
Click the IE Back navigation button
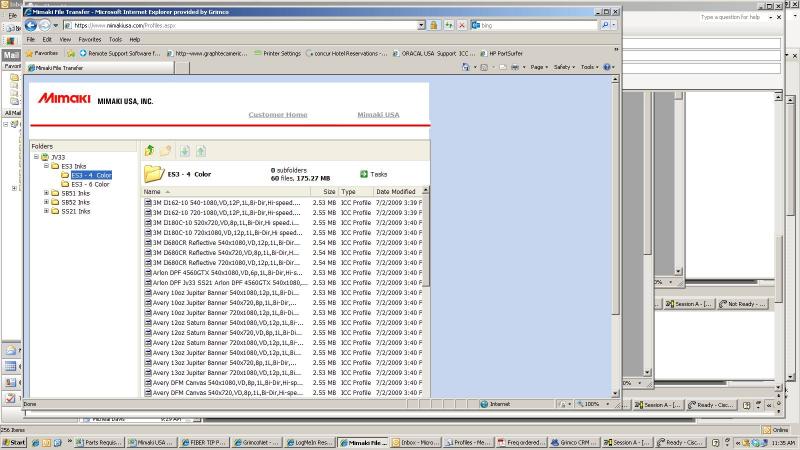click(31, 25)
